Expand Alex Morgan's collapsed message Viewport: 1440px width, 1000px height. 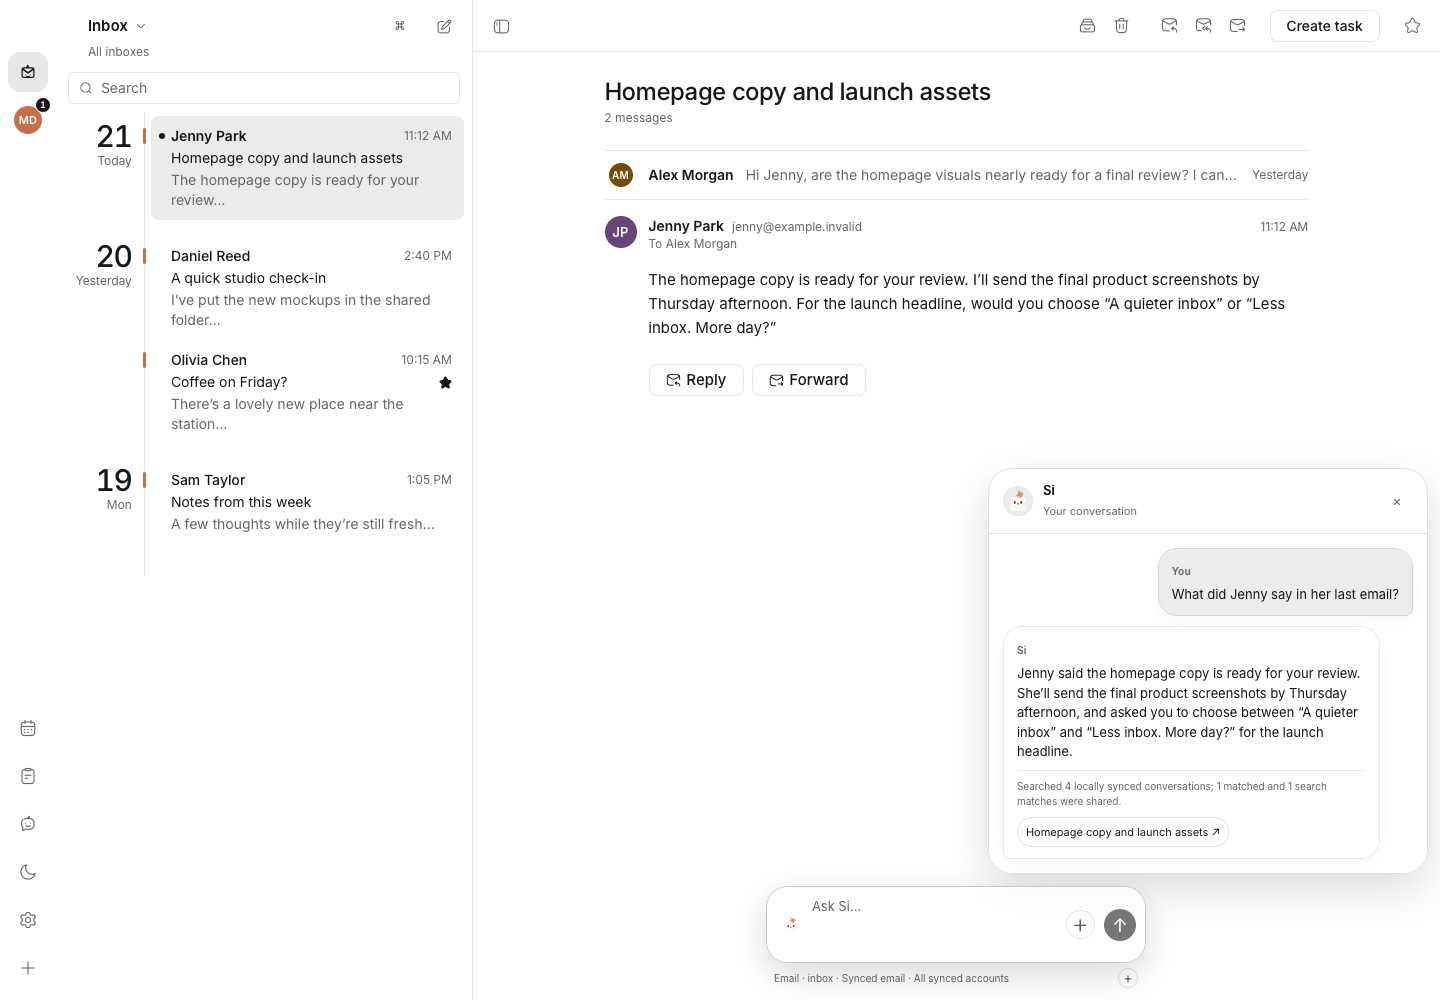(x=956, y=175)
